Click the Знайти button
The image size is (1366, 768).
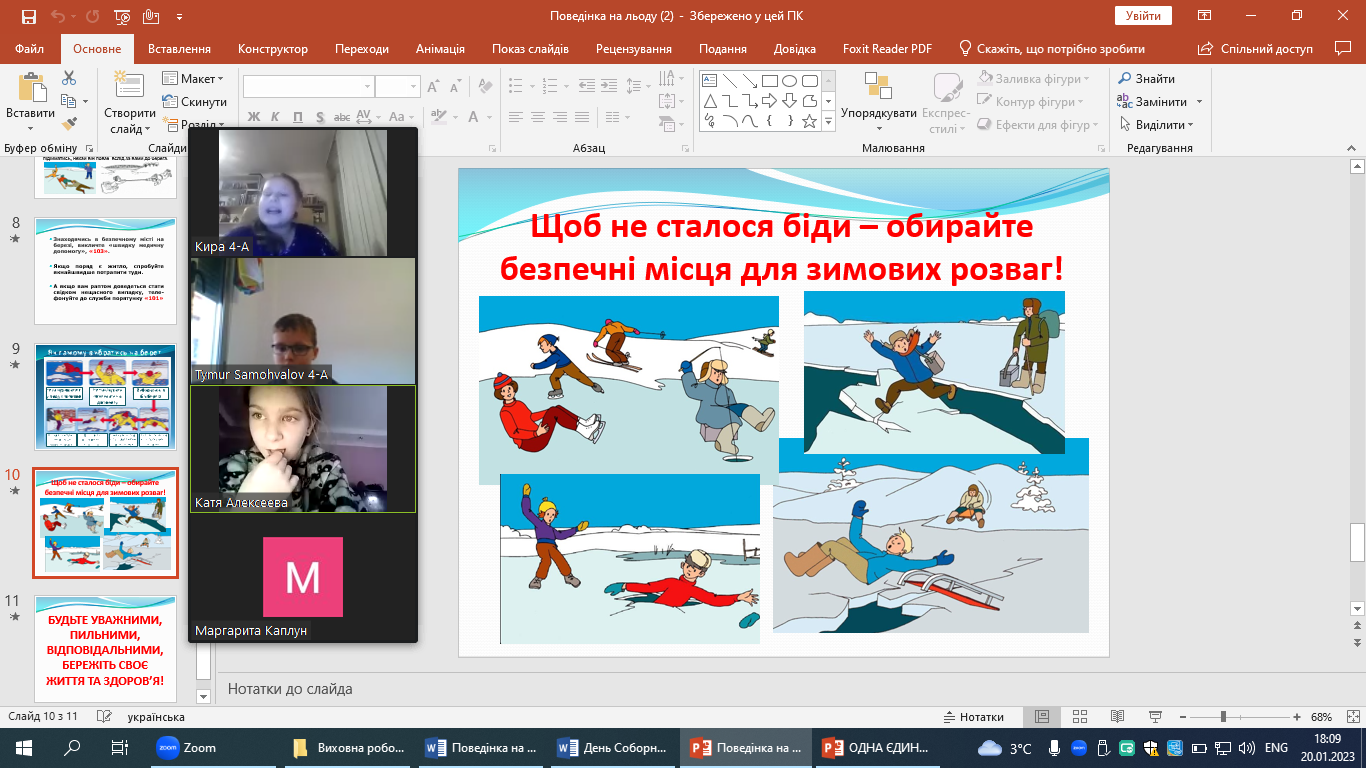pos(1147,79)
